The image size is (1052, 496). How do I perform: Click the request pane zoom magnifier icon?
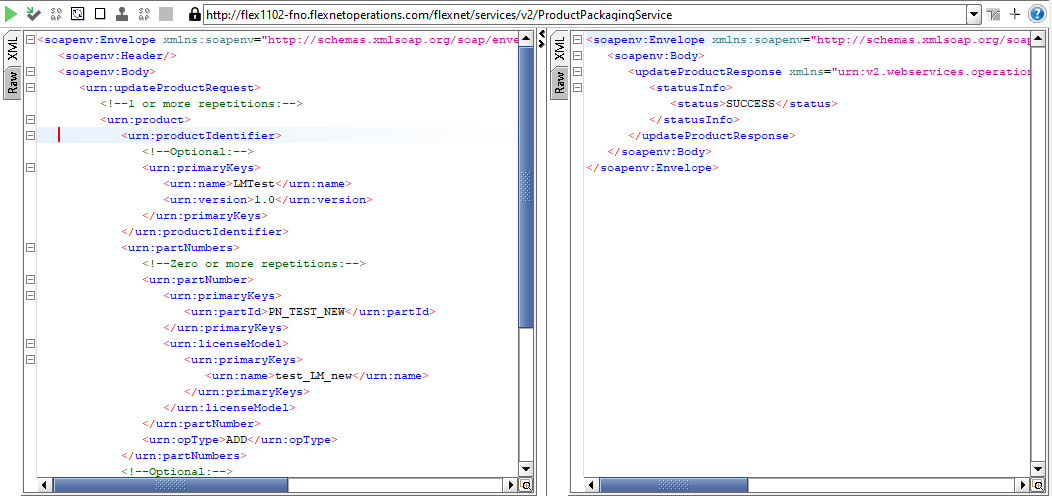[527, 485]
